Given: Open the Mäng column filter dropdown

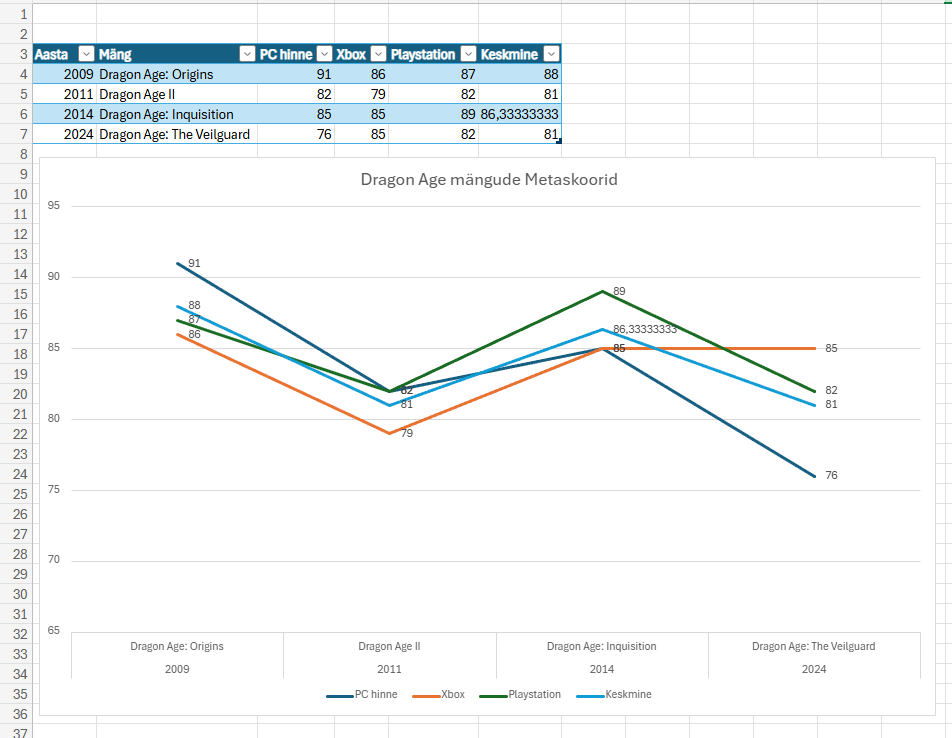Looking at the screenshot, I should click(247, 54).
